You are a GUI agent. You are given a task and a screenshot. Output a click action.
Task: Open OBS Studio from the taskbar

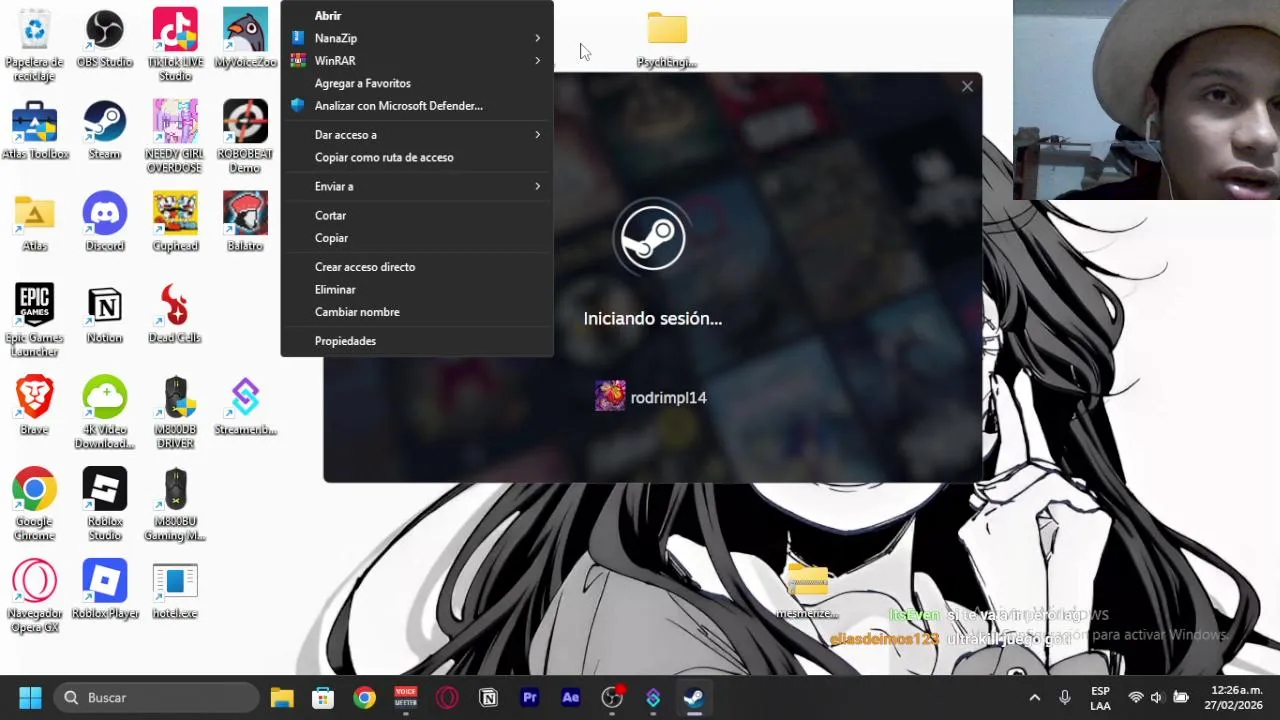[x=612, y=697]
